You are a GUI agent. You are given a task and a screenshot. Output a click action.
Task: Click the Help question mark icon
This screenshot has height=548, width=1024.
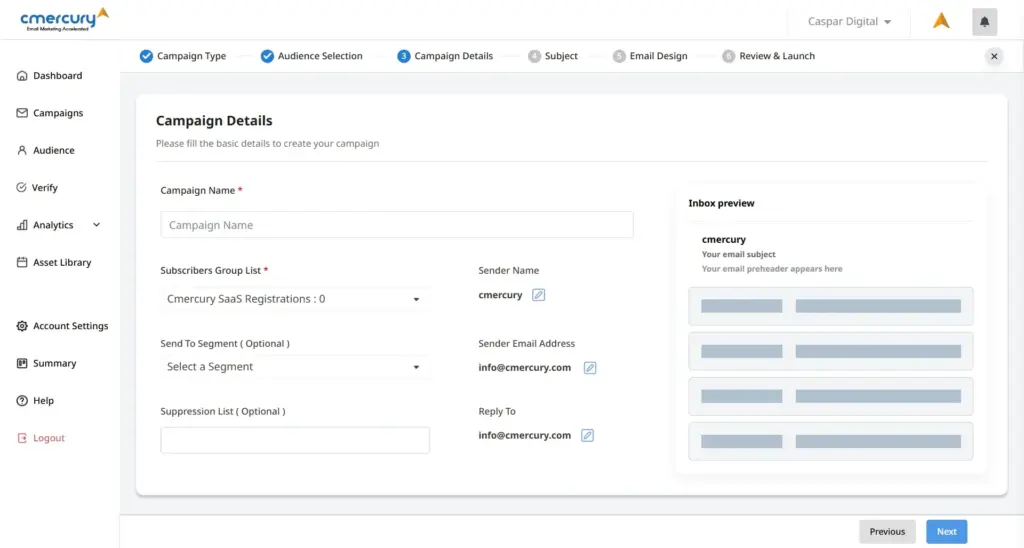pyautogui.click(x=22, y=400)
